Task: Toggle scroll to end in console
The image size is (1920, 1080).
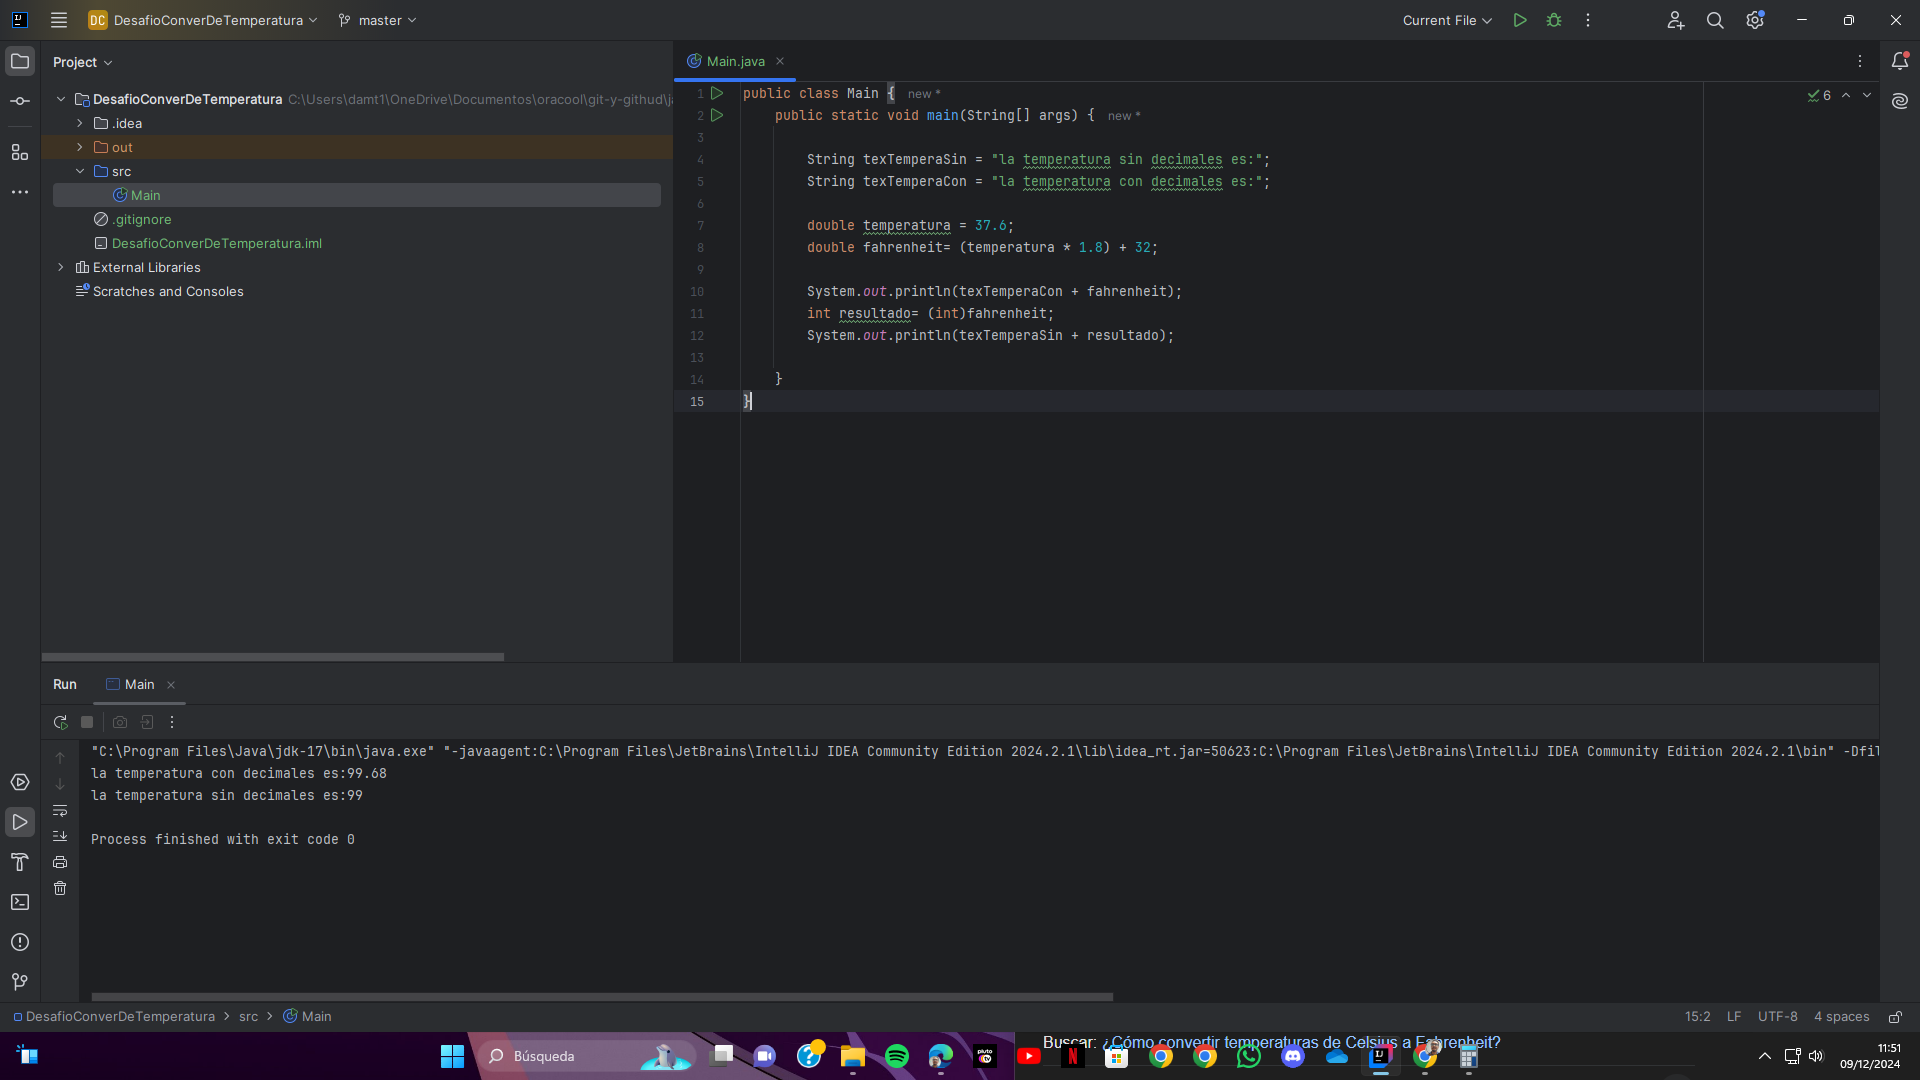Action: coord(60,836)
